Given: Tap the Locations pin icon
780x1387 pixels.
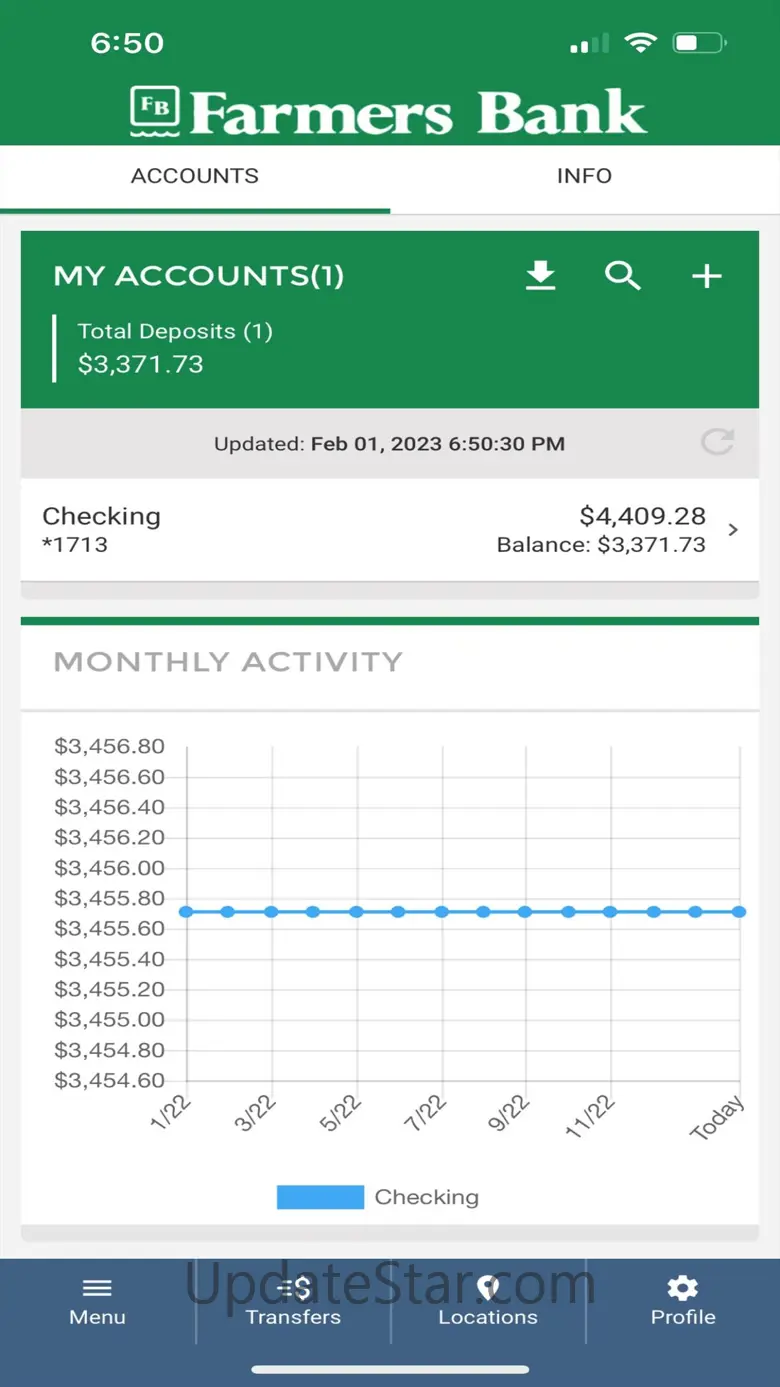Looking at the screenshot, I should [488, 1288].
